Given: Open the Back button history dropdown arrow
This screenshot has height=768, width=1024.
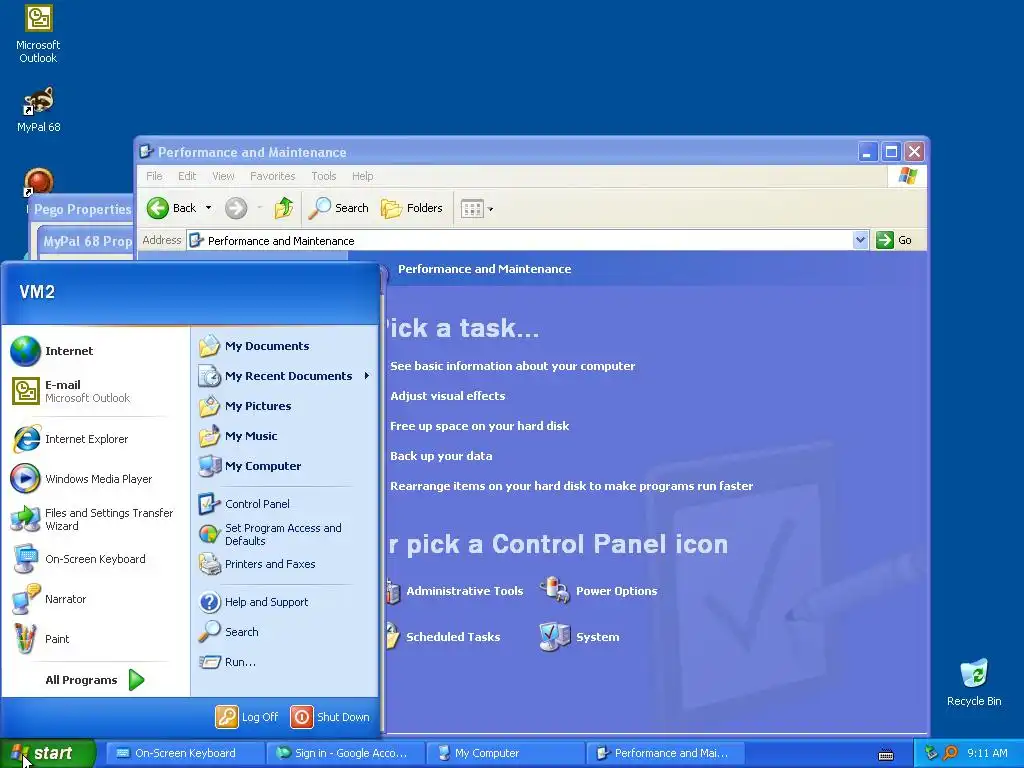Looking at the screenshot, I should tap(208, 208).
